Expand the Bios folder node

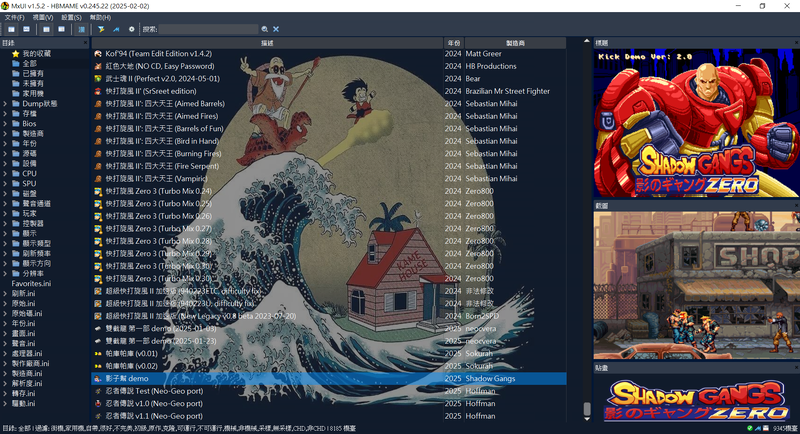pos(5,123)
